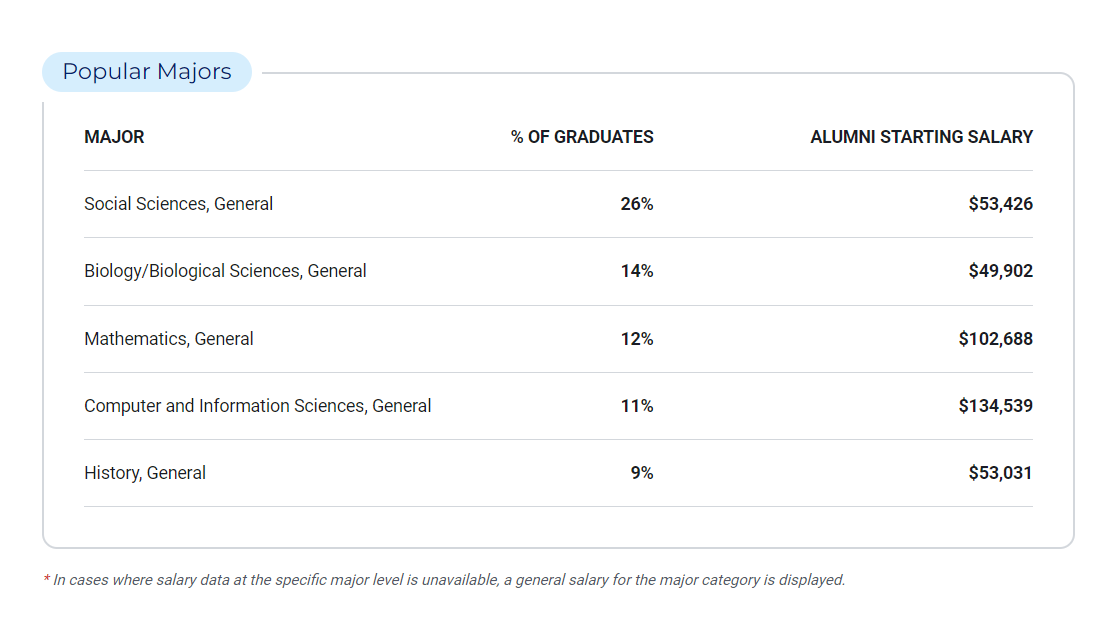The width and height of the screenshot is (1116, 617).
Task: Click the 9% graduates value
Action: (x=641, y=473)
